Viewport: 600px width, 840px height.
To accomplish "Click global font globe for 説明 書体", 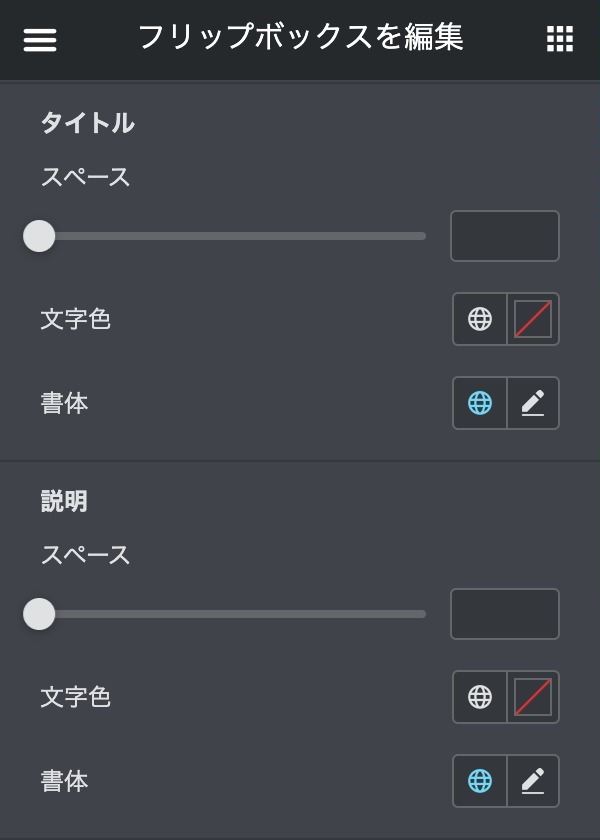I will 480,781.
